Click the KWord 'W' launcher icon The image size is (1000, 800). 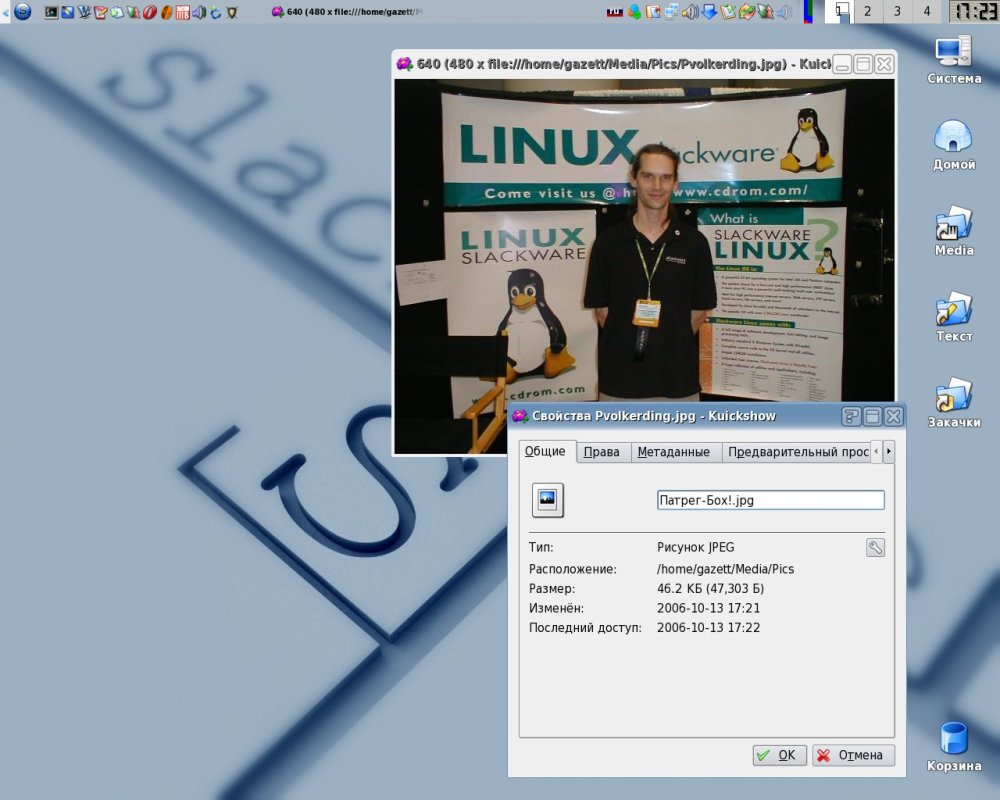point(84,12)
